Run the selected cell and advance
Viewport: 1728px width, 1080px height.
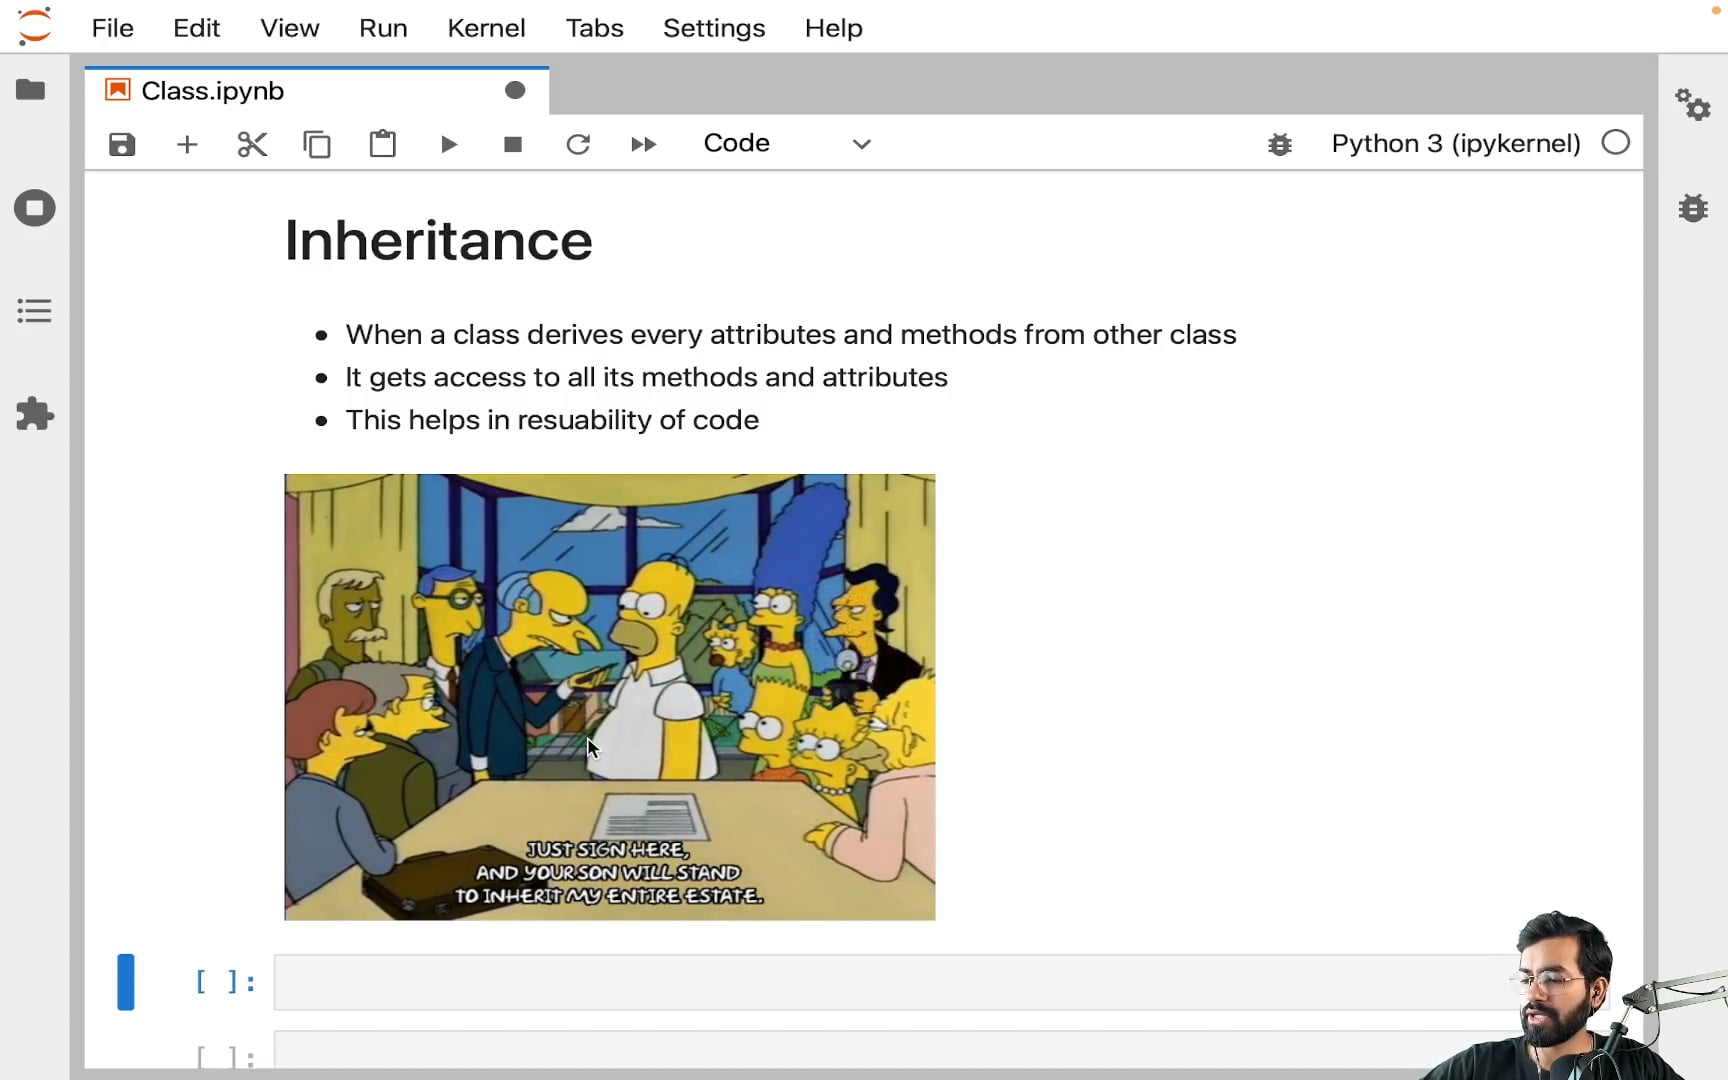click(449, 144)
